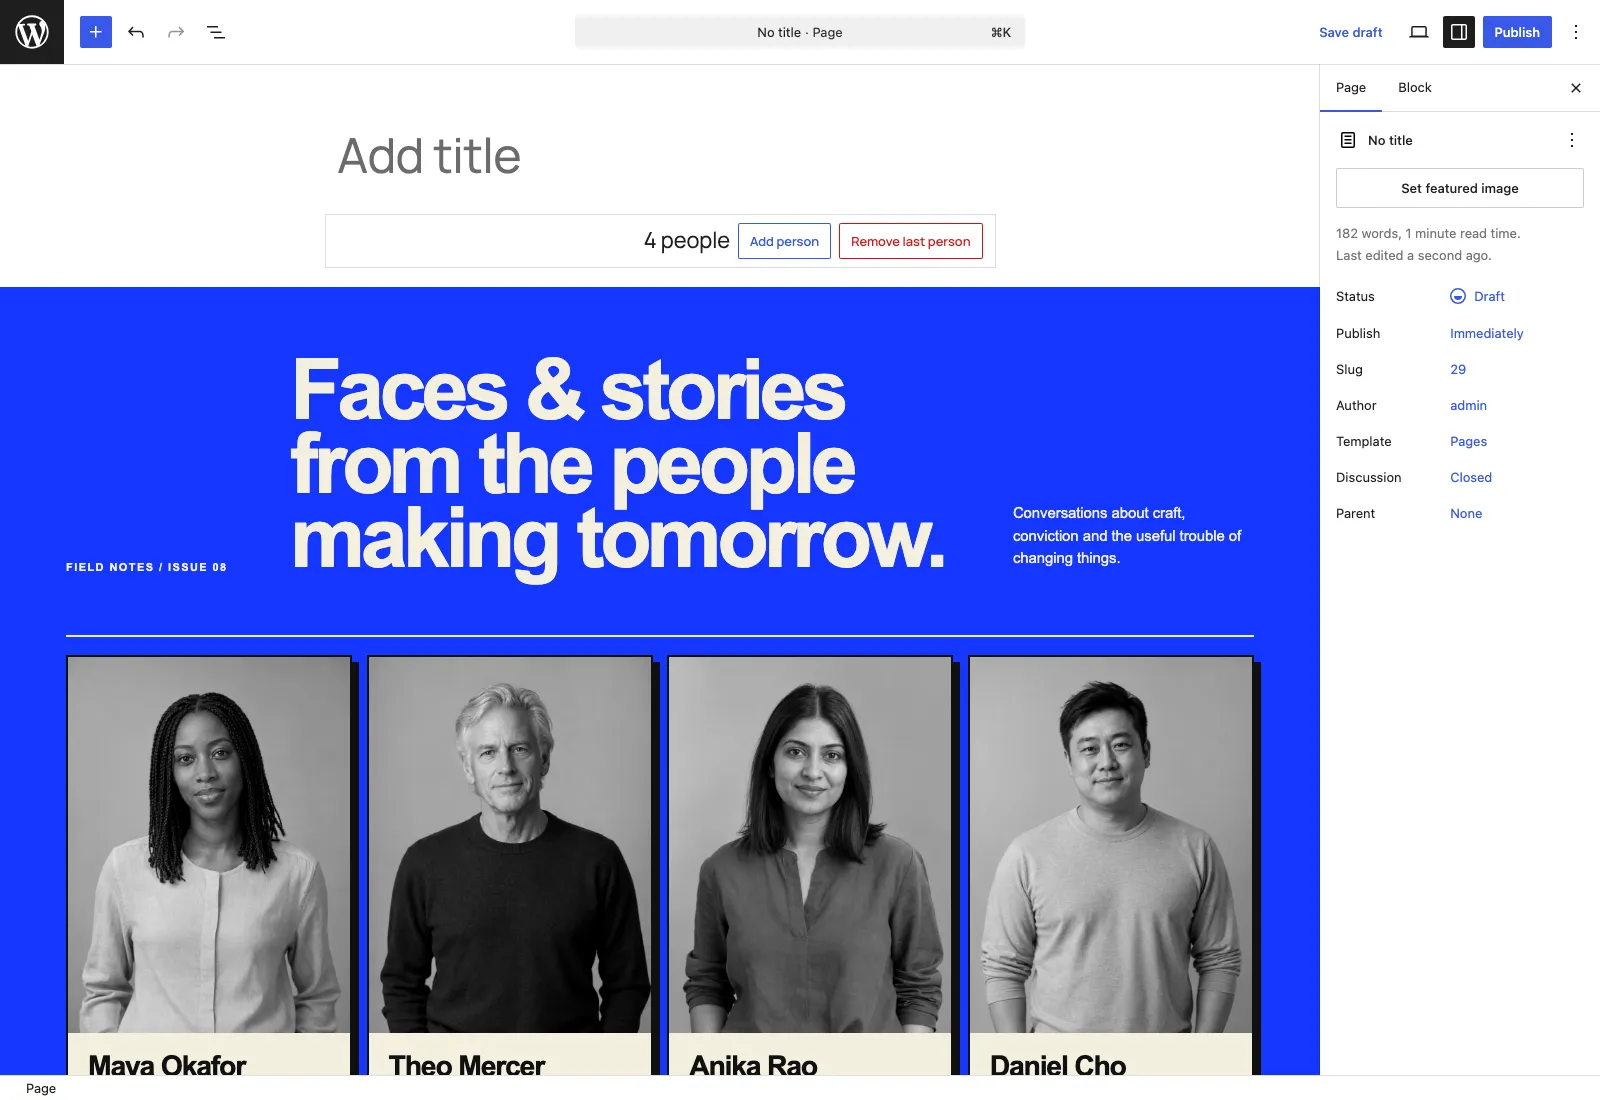Click the Draft status icon

[x=1458, y=296]
